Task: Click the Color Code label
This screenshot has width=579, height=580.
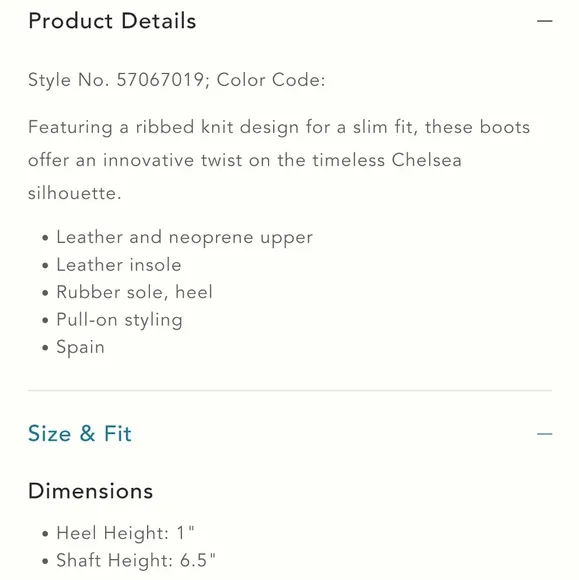Action: point(271,80)
